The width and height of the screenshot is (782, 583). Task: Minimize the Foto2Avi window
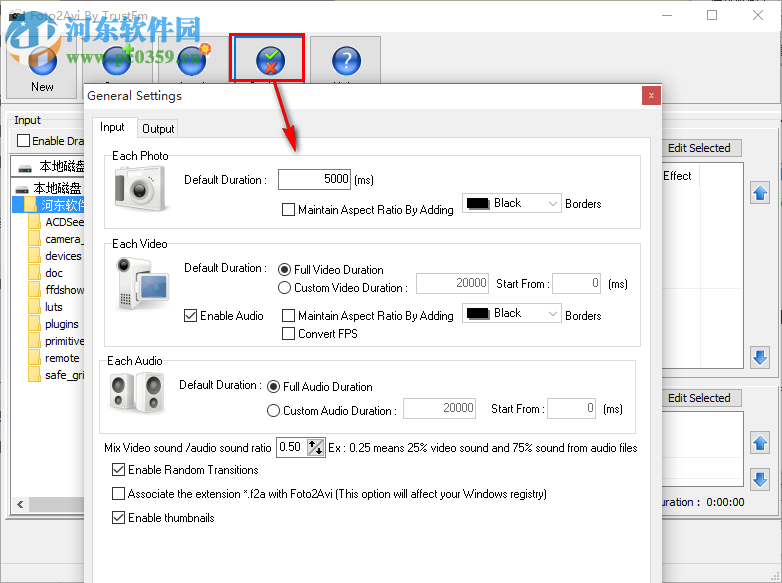tap(667, 15)
